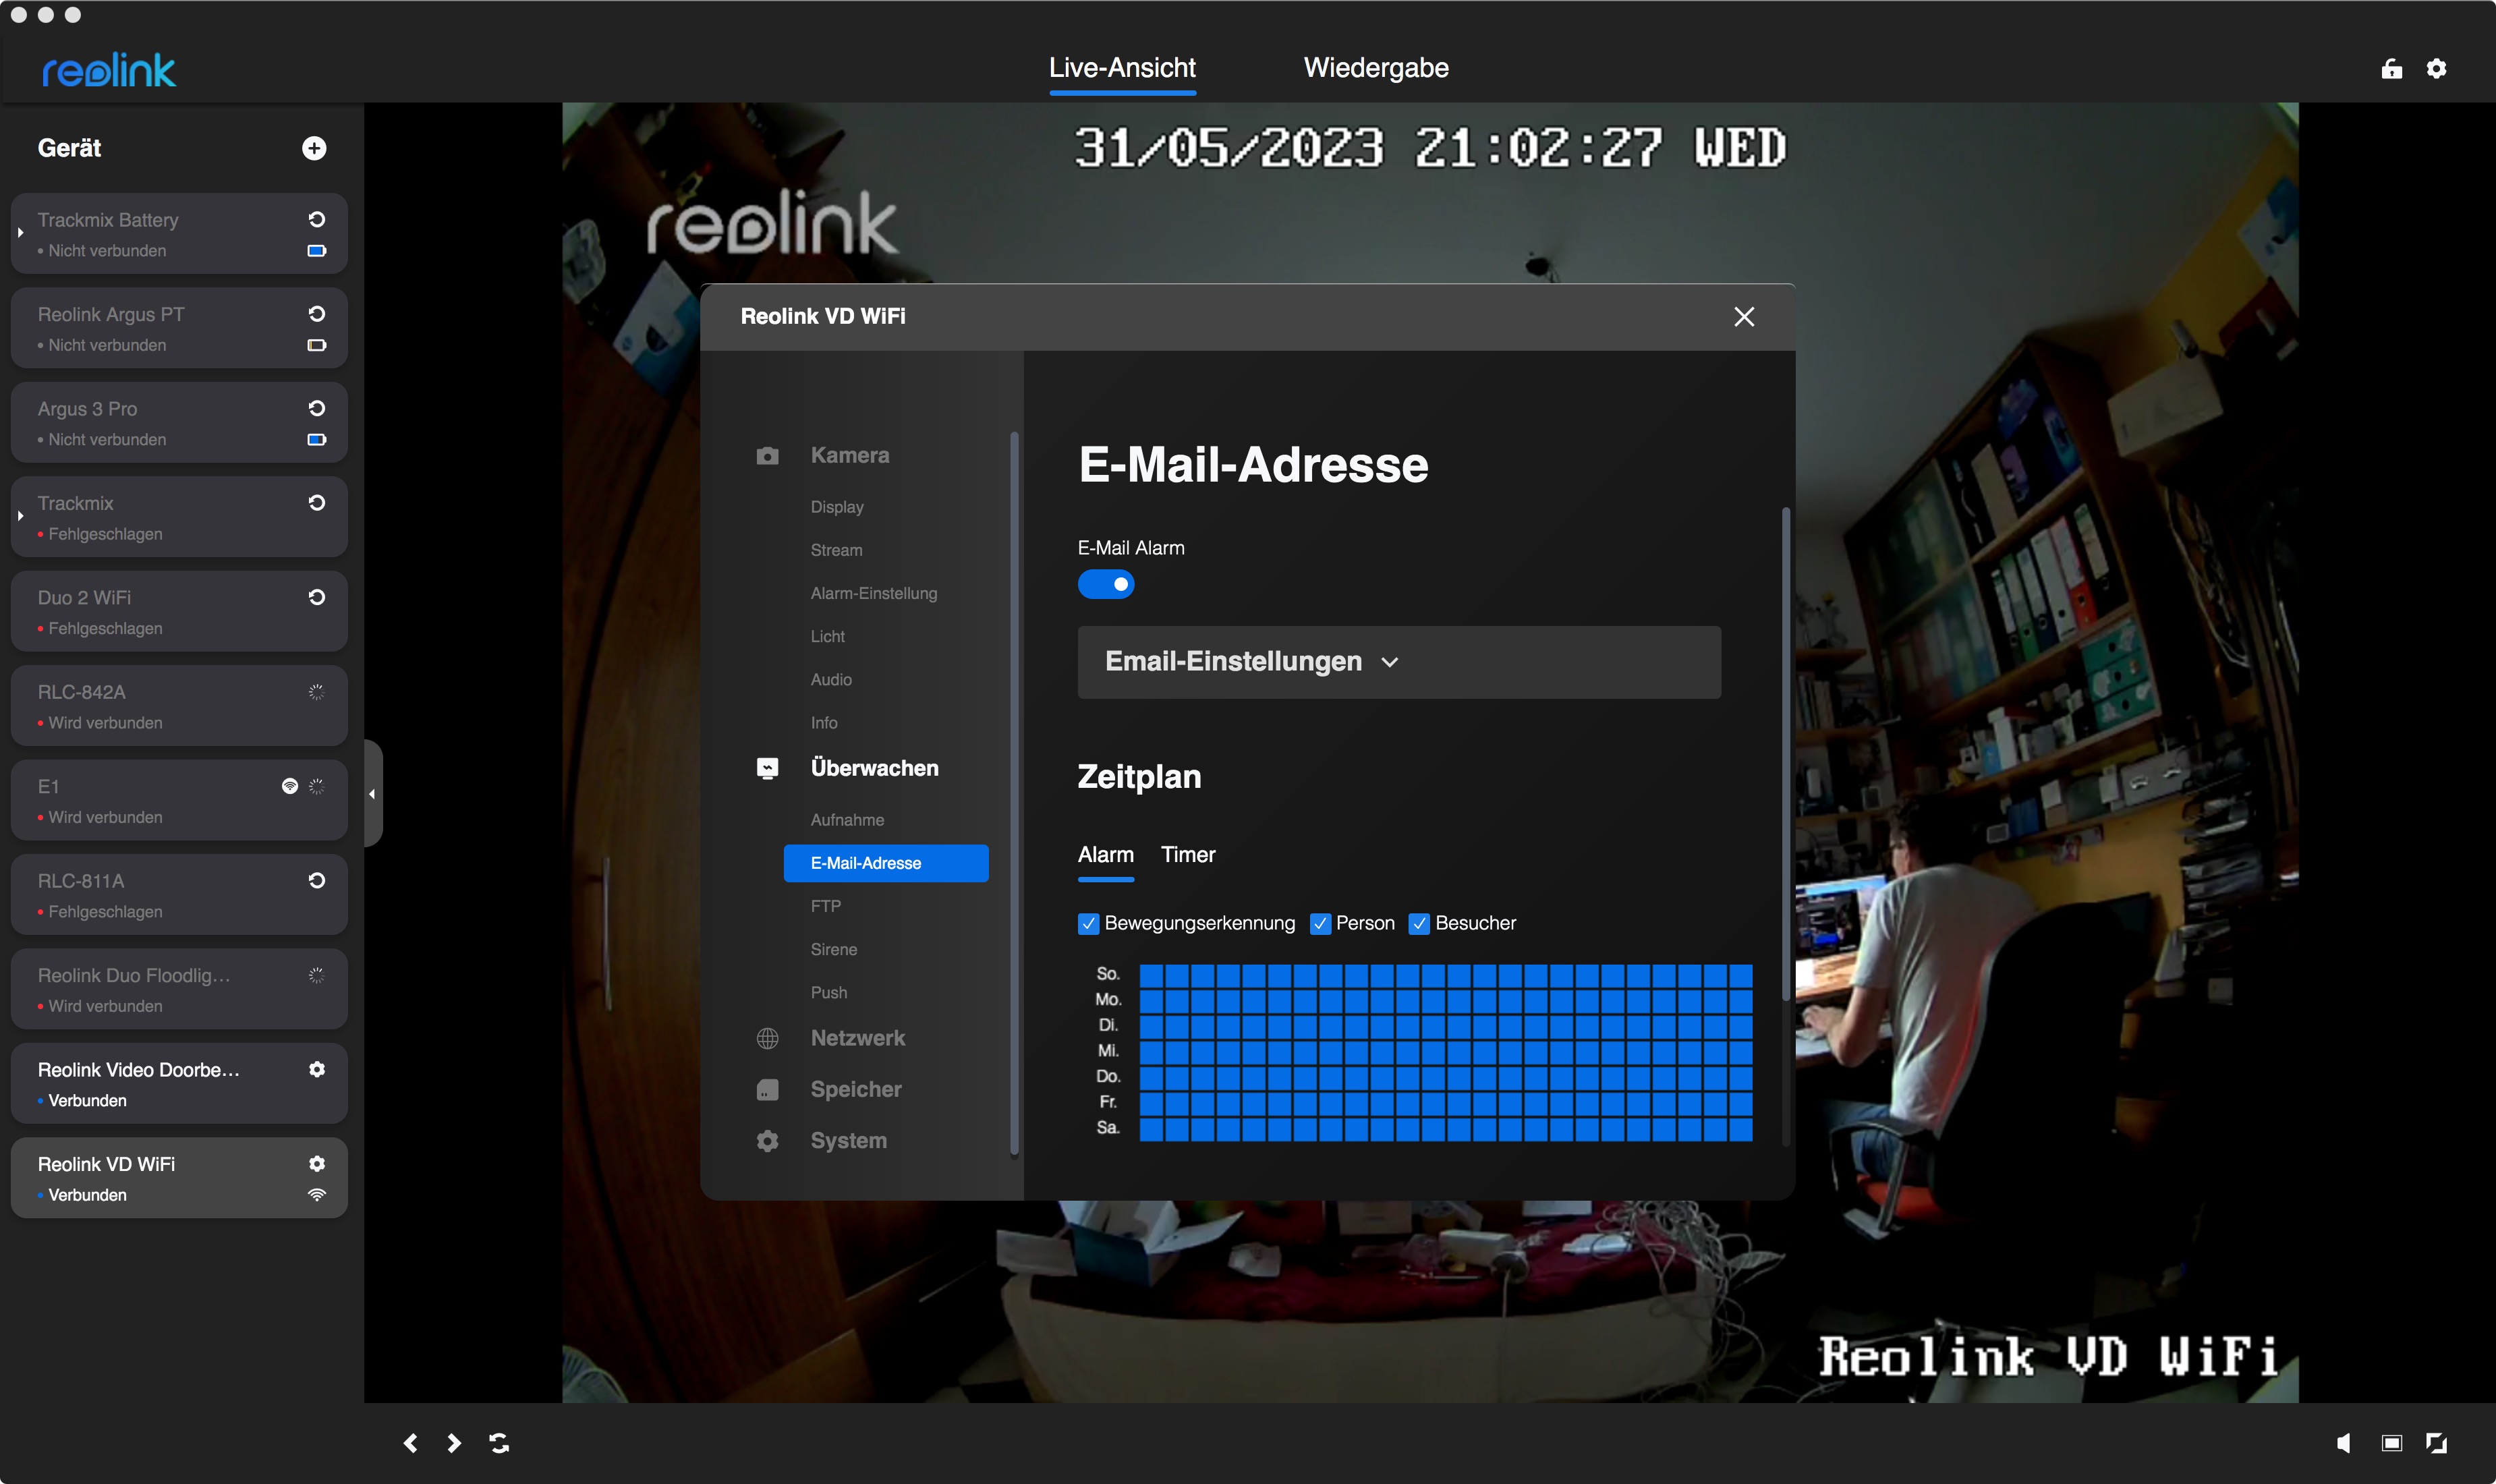Open settings gear for Reolink VD WiFi

[317, 1163]
